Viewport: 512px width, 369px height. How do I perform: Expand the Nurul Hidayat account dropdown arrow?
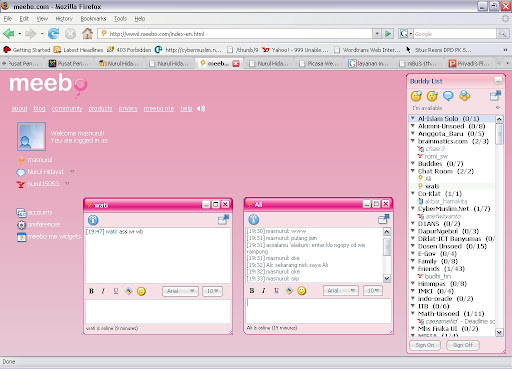[72, 171]
